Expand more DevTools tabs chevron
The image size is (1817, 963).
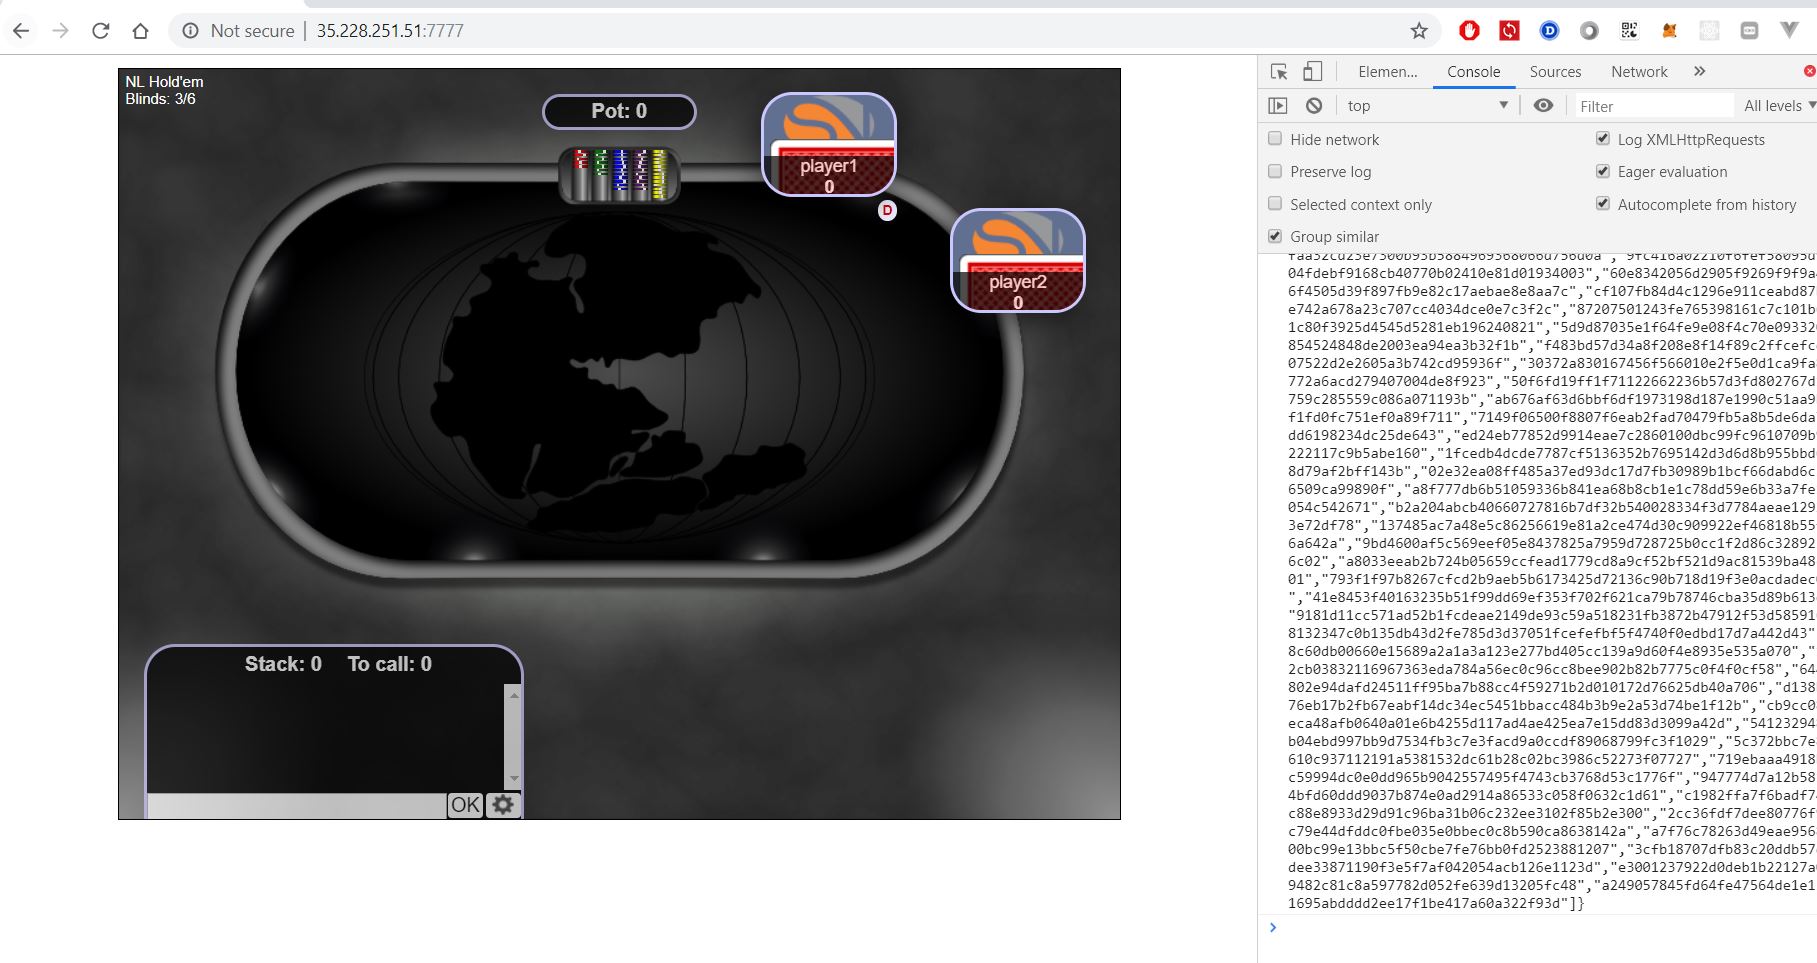point(1699,72)
